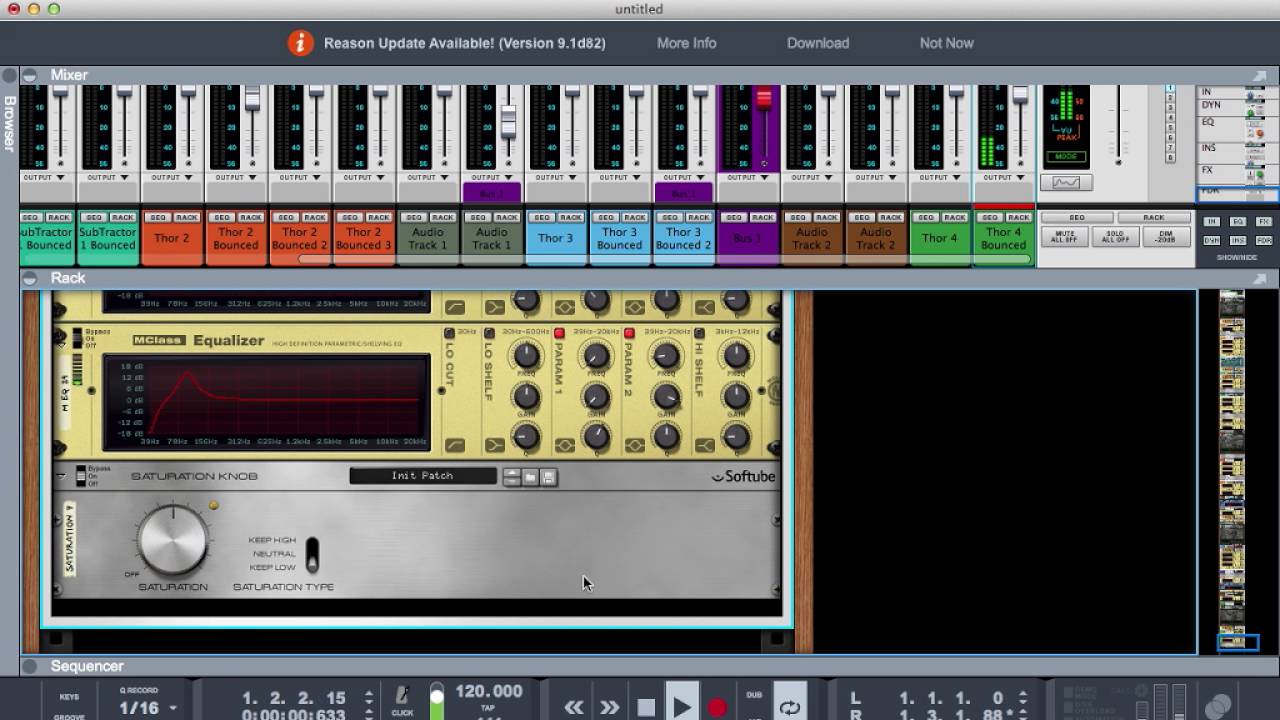Open More Info about the Reason update
This screenshot has width=1280, height=720.
click(x=686, y=43)
